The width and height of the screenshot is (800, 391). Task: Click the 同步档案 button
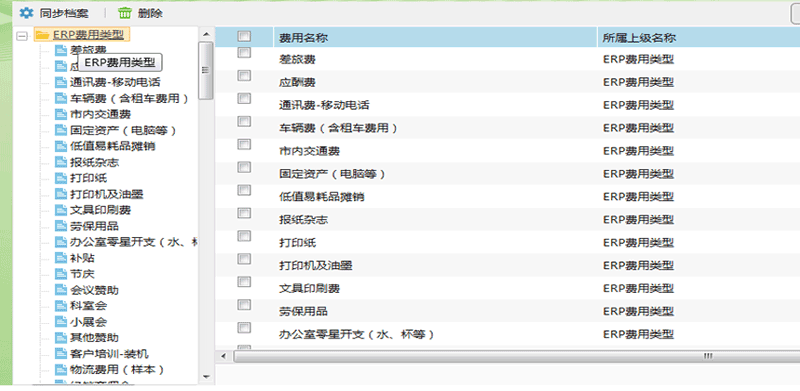[54, 13]
